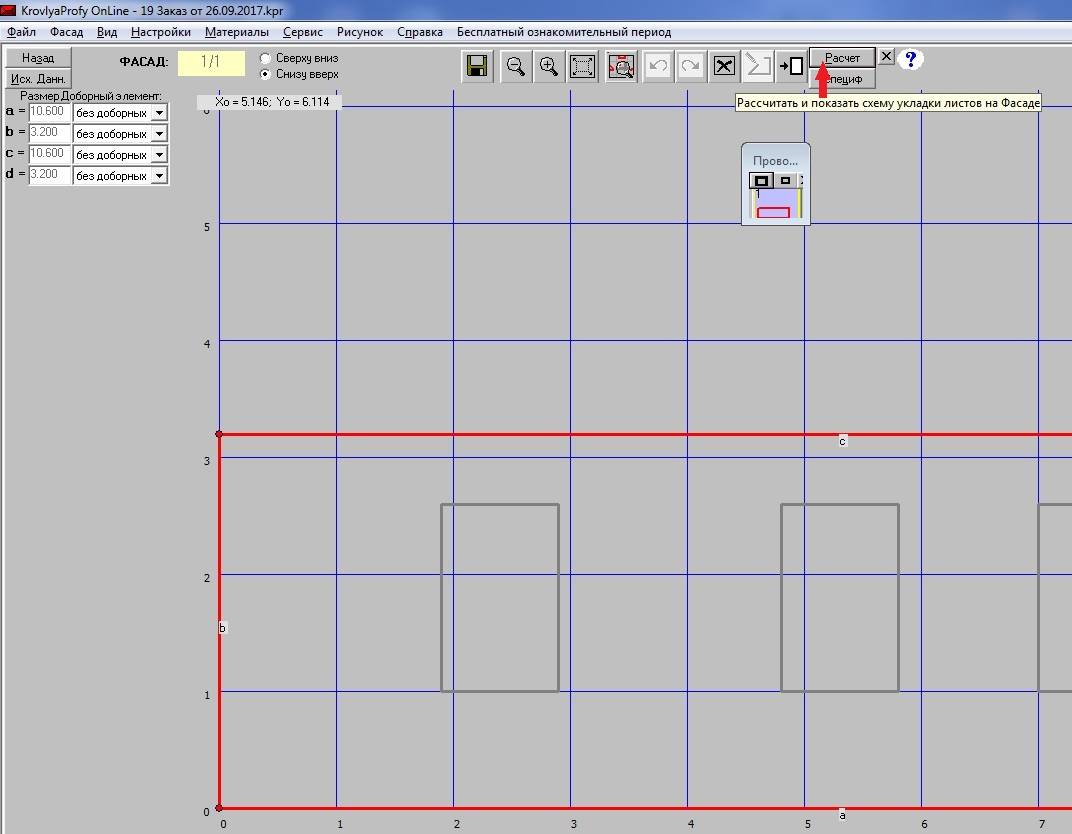Click the arrow-into-rectangle toolbar icon
This screenshot has width=1072, height=834.
pos(791,66)
